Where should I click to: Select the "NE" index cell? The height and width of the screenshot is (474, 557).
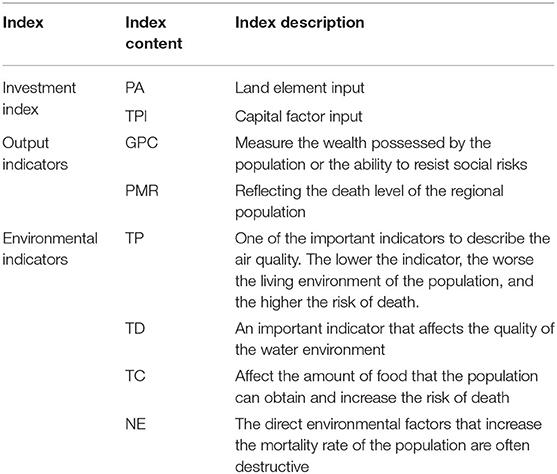point(135,424)
